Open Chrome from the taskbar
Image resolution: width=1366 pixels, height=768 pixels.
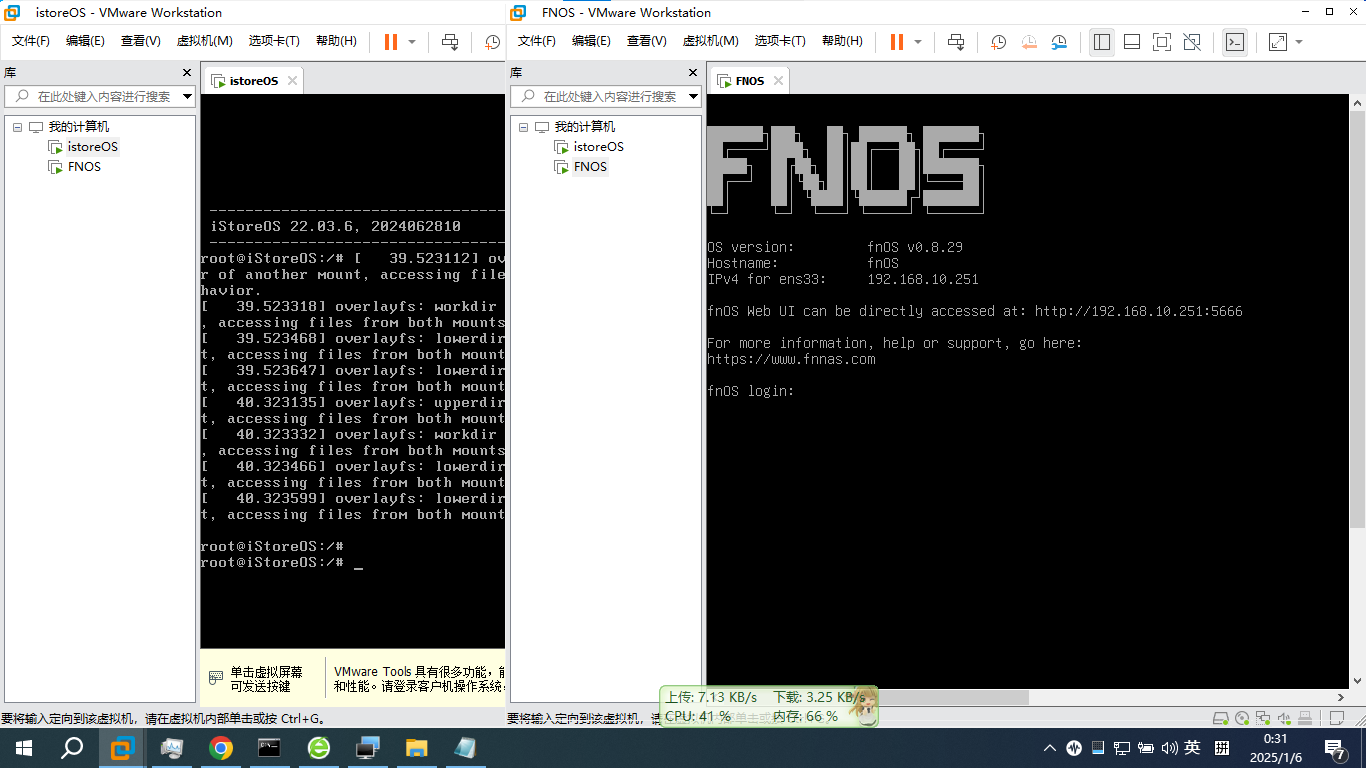(x=221, y=748)
